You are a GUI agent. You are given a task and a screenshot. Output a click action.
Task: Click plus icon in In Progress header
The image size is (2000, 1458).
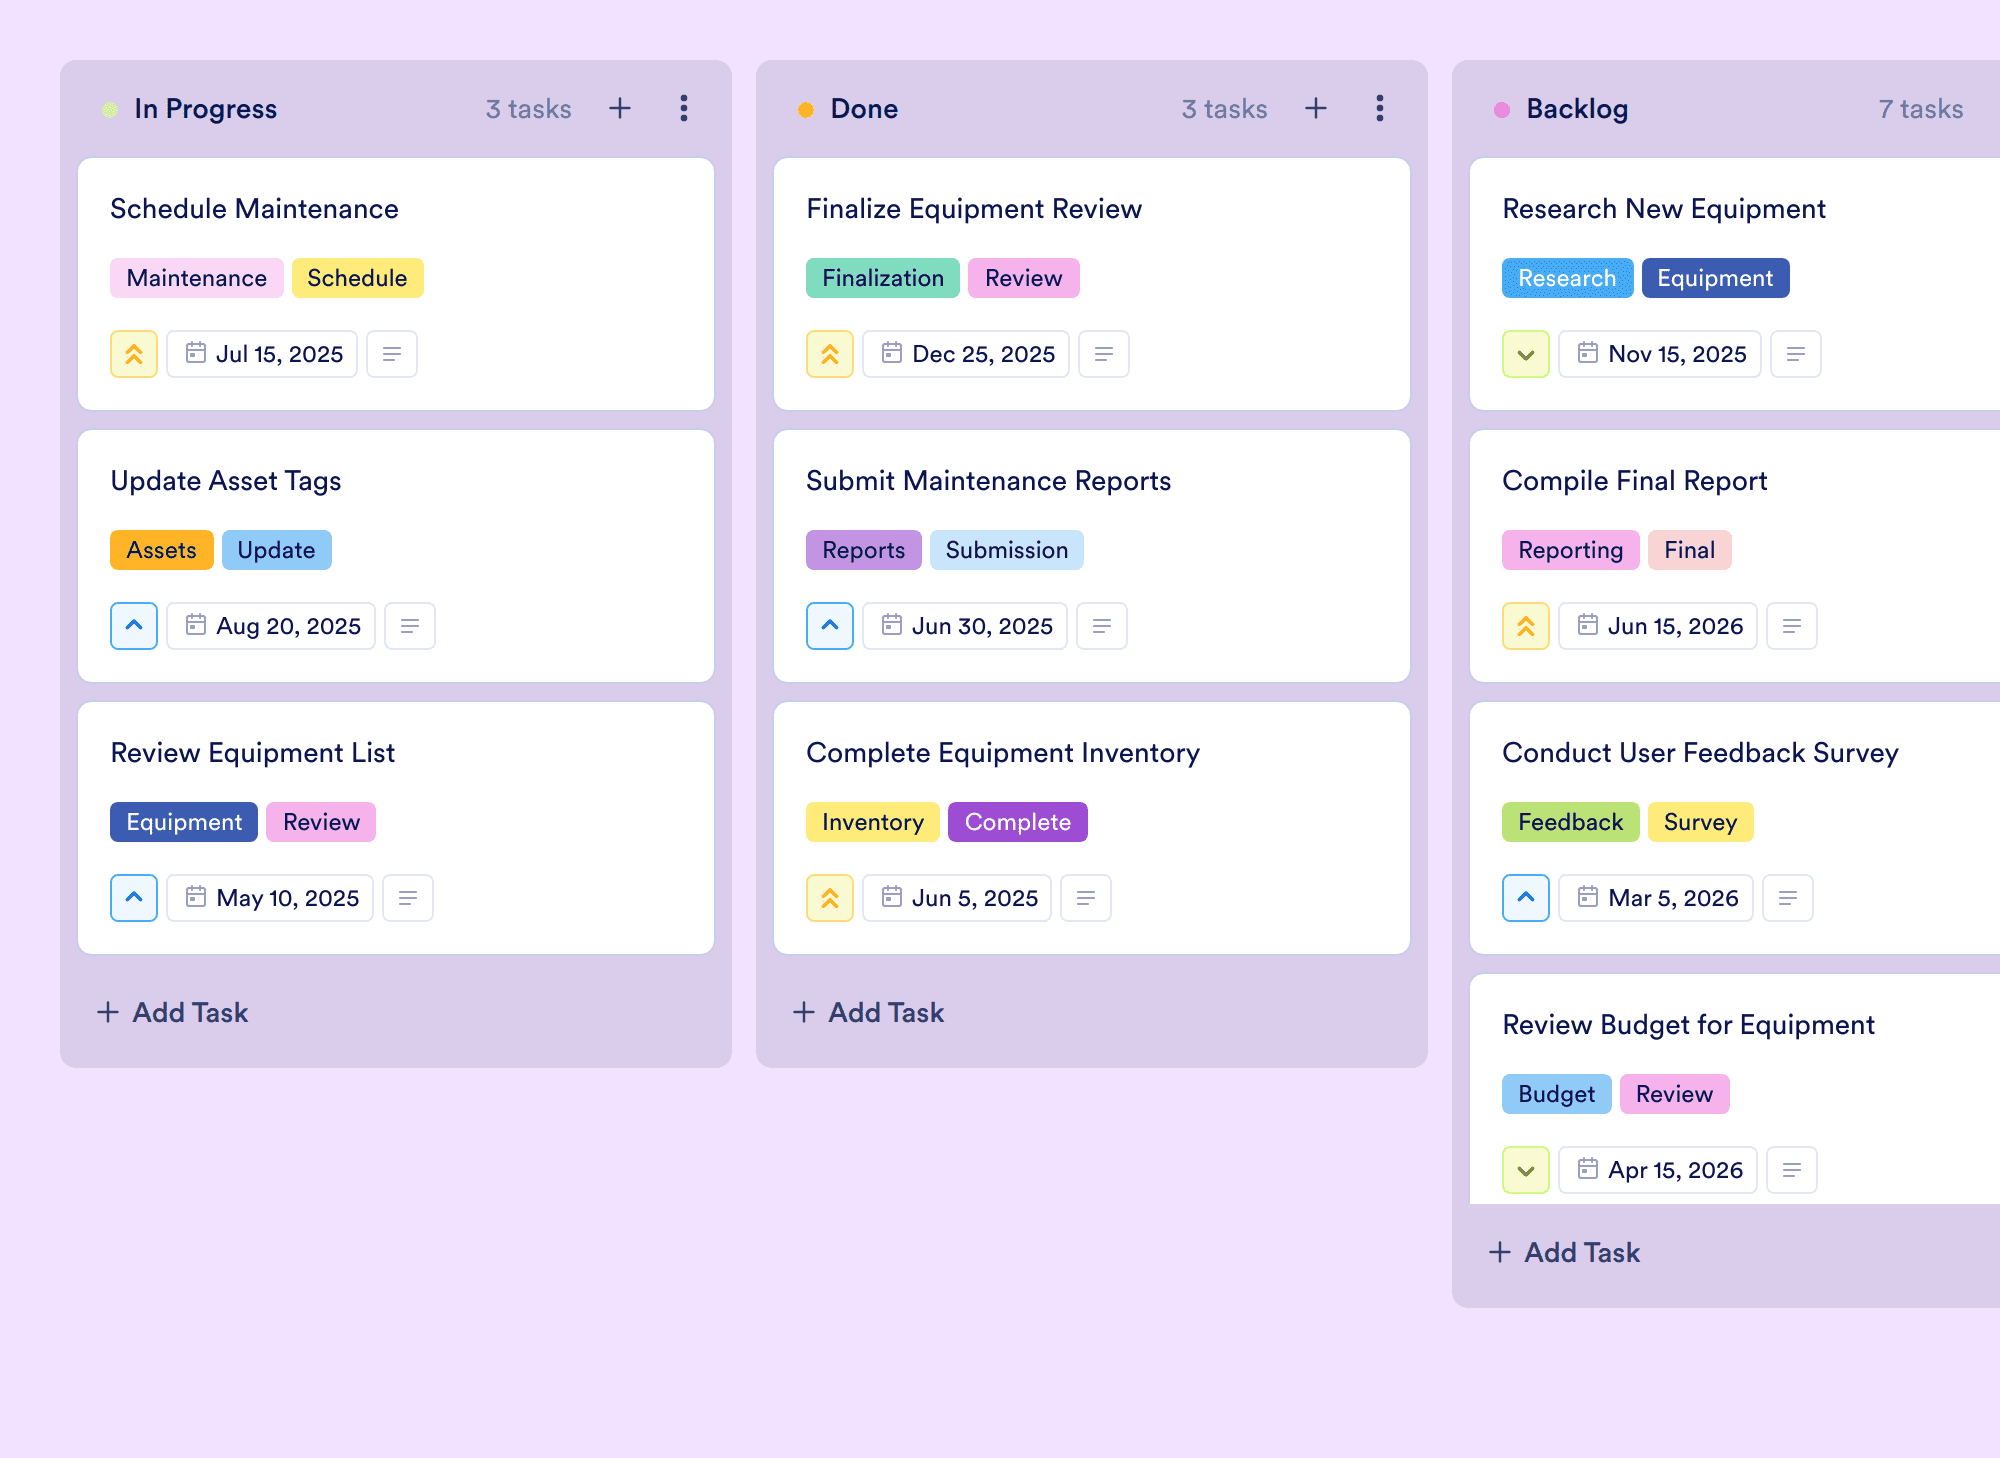(620, 108)
